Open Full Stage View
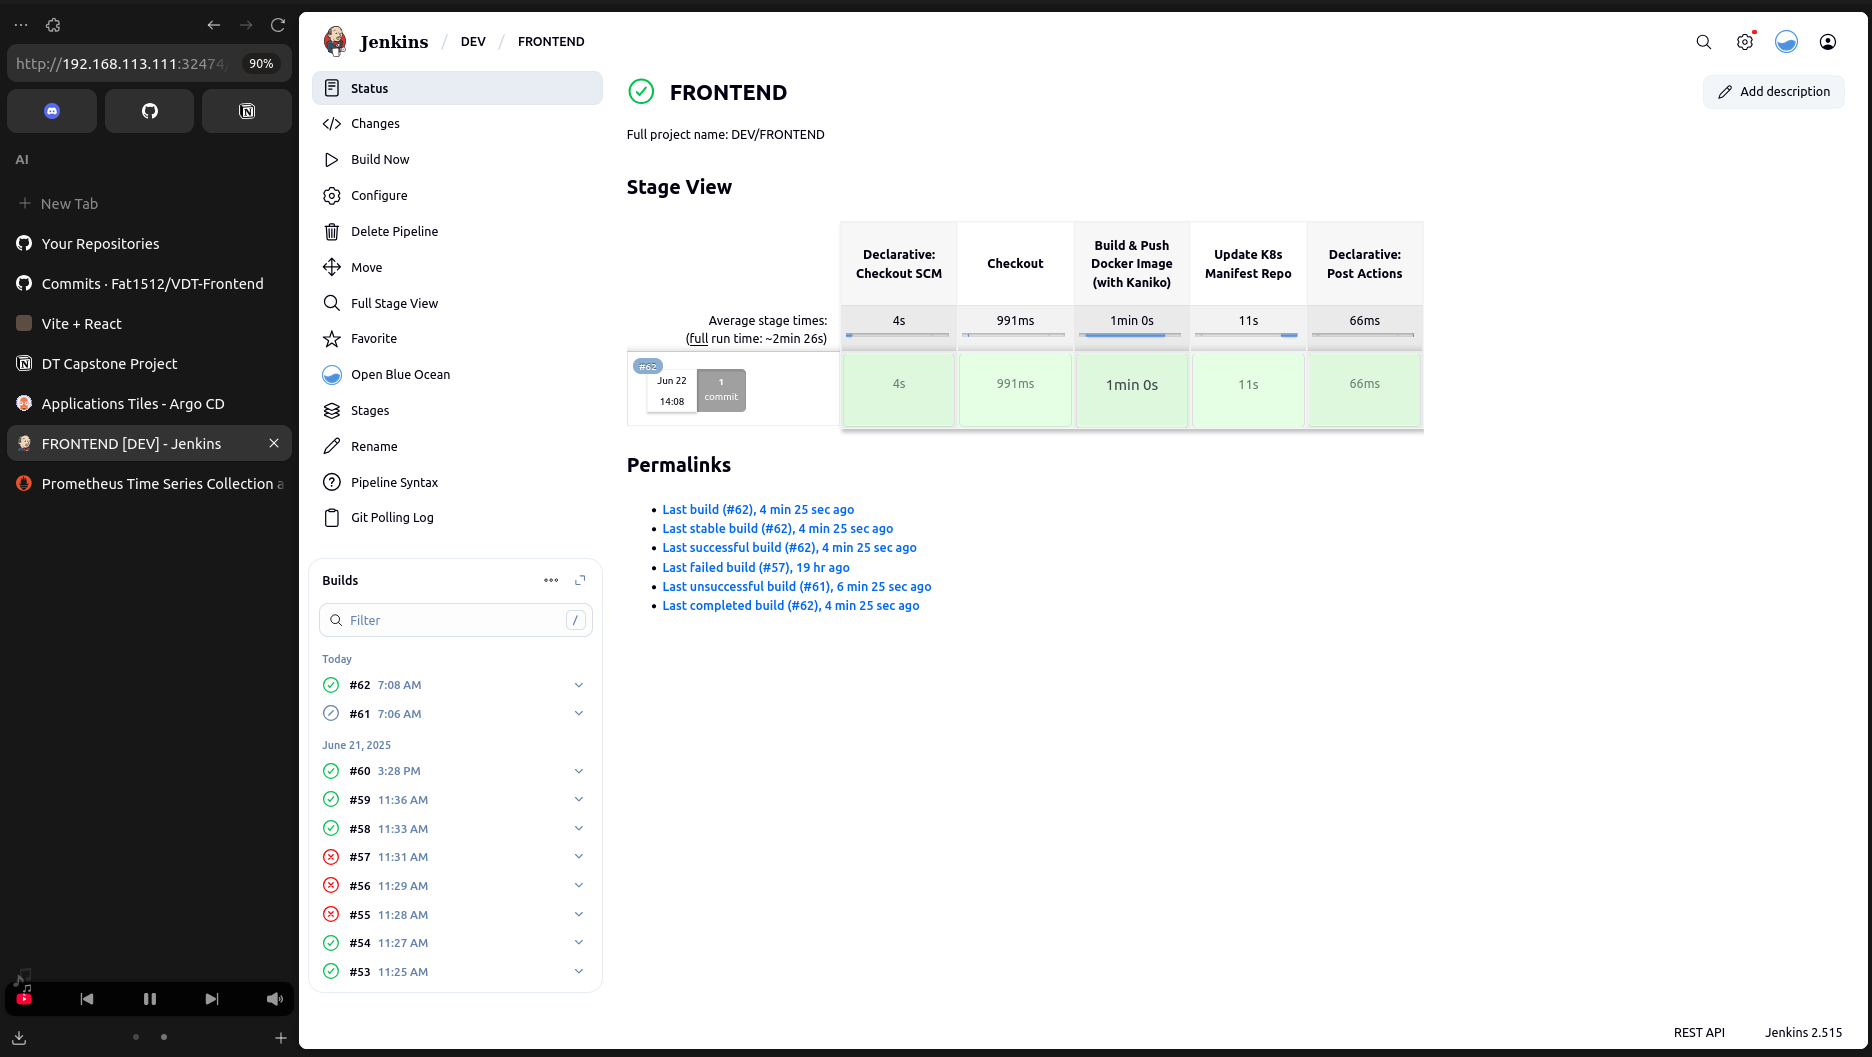 tap(457, 304)
